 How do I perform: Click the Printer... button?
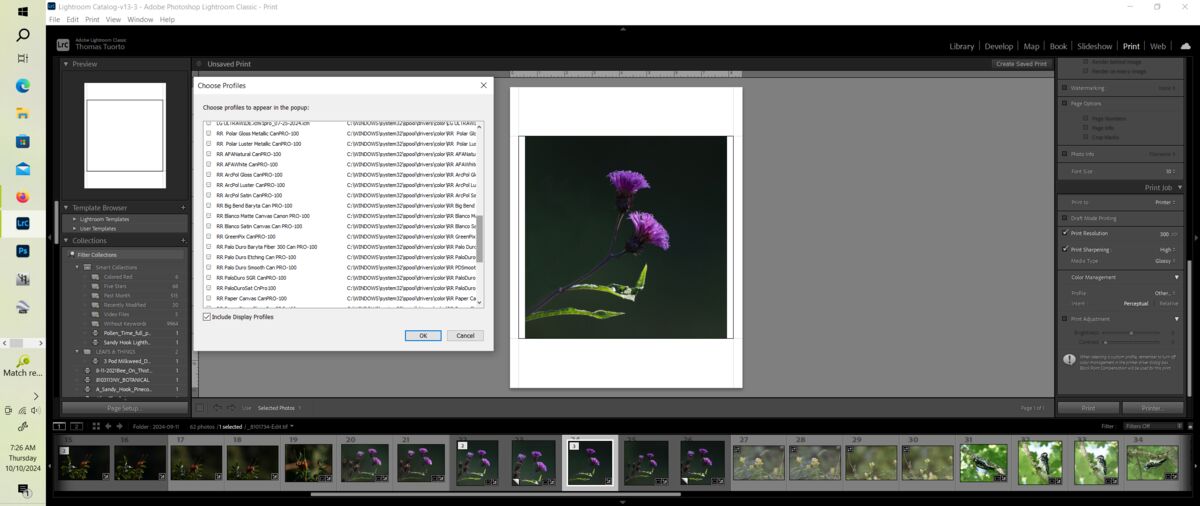pos(1153,408)
